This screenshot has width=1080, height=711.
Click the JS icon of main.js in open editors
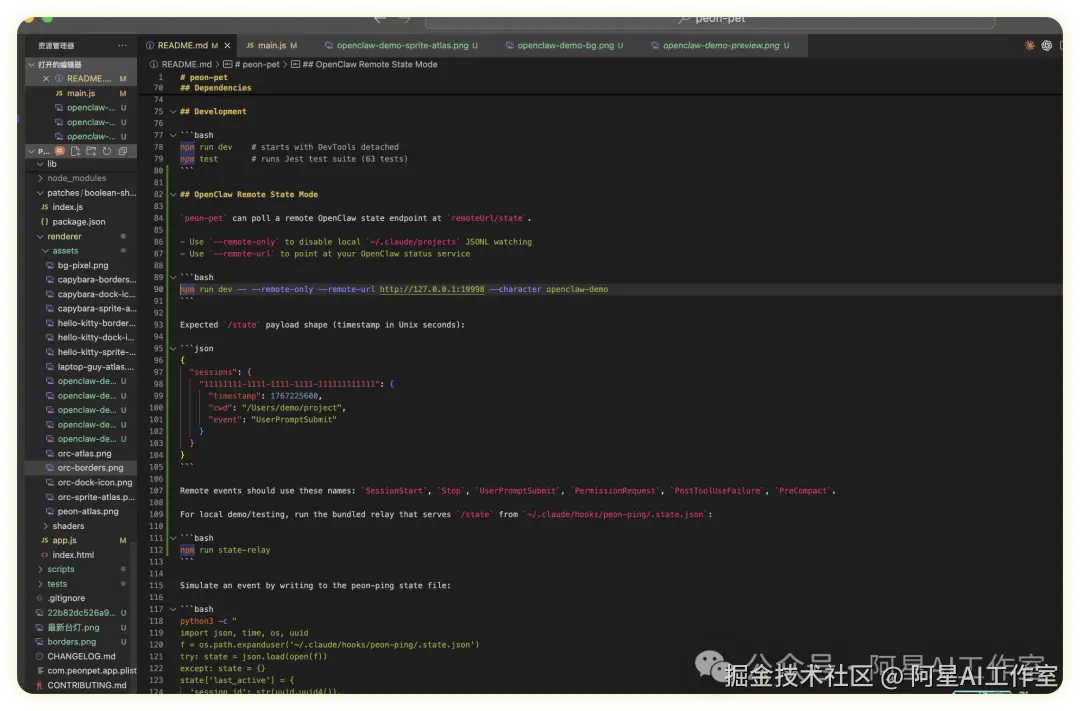click(x=59, y=93)
